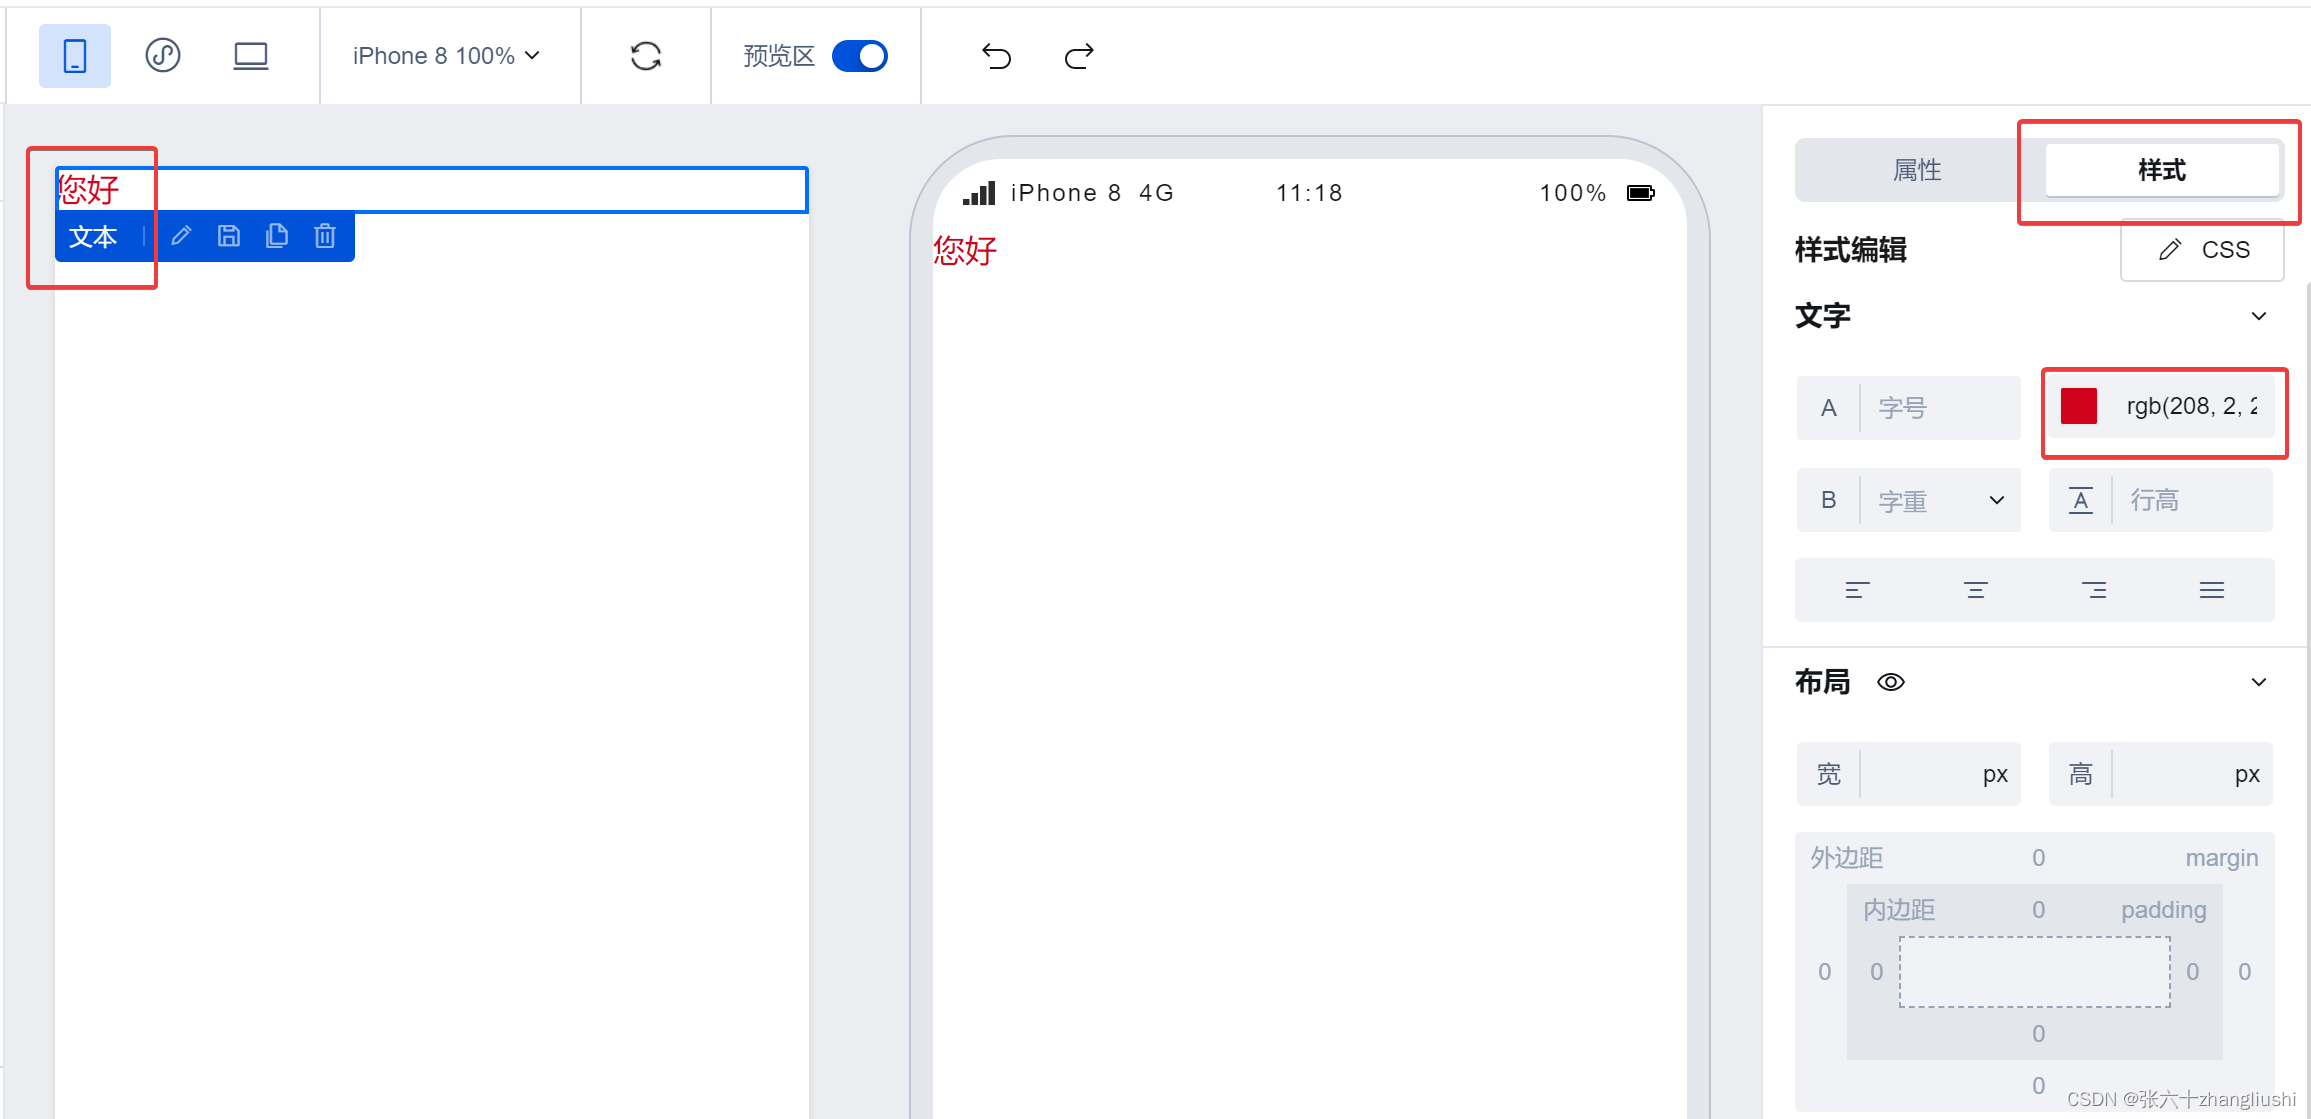Click the redo arrow icon
Image resolution: width=2311 pixels, height=1119 pixels.
(x=1079, y=56)
